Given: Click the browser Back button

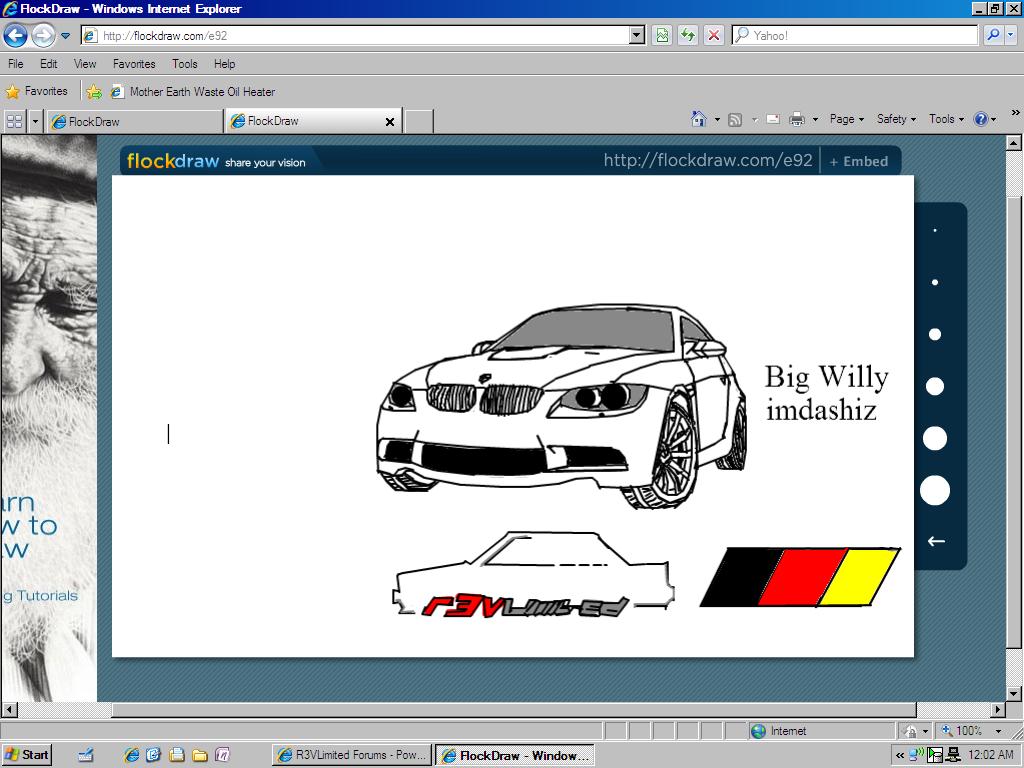Looking at the screenshot, I should [15, 35].
